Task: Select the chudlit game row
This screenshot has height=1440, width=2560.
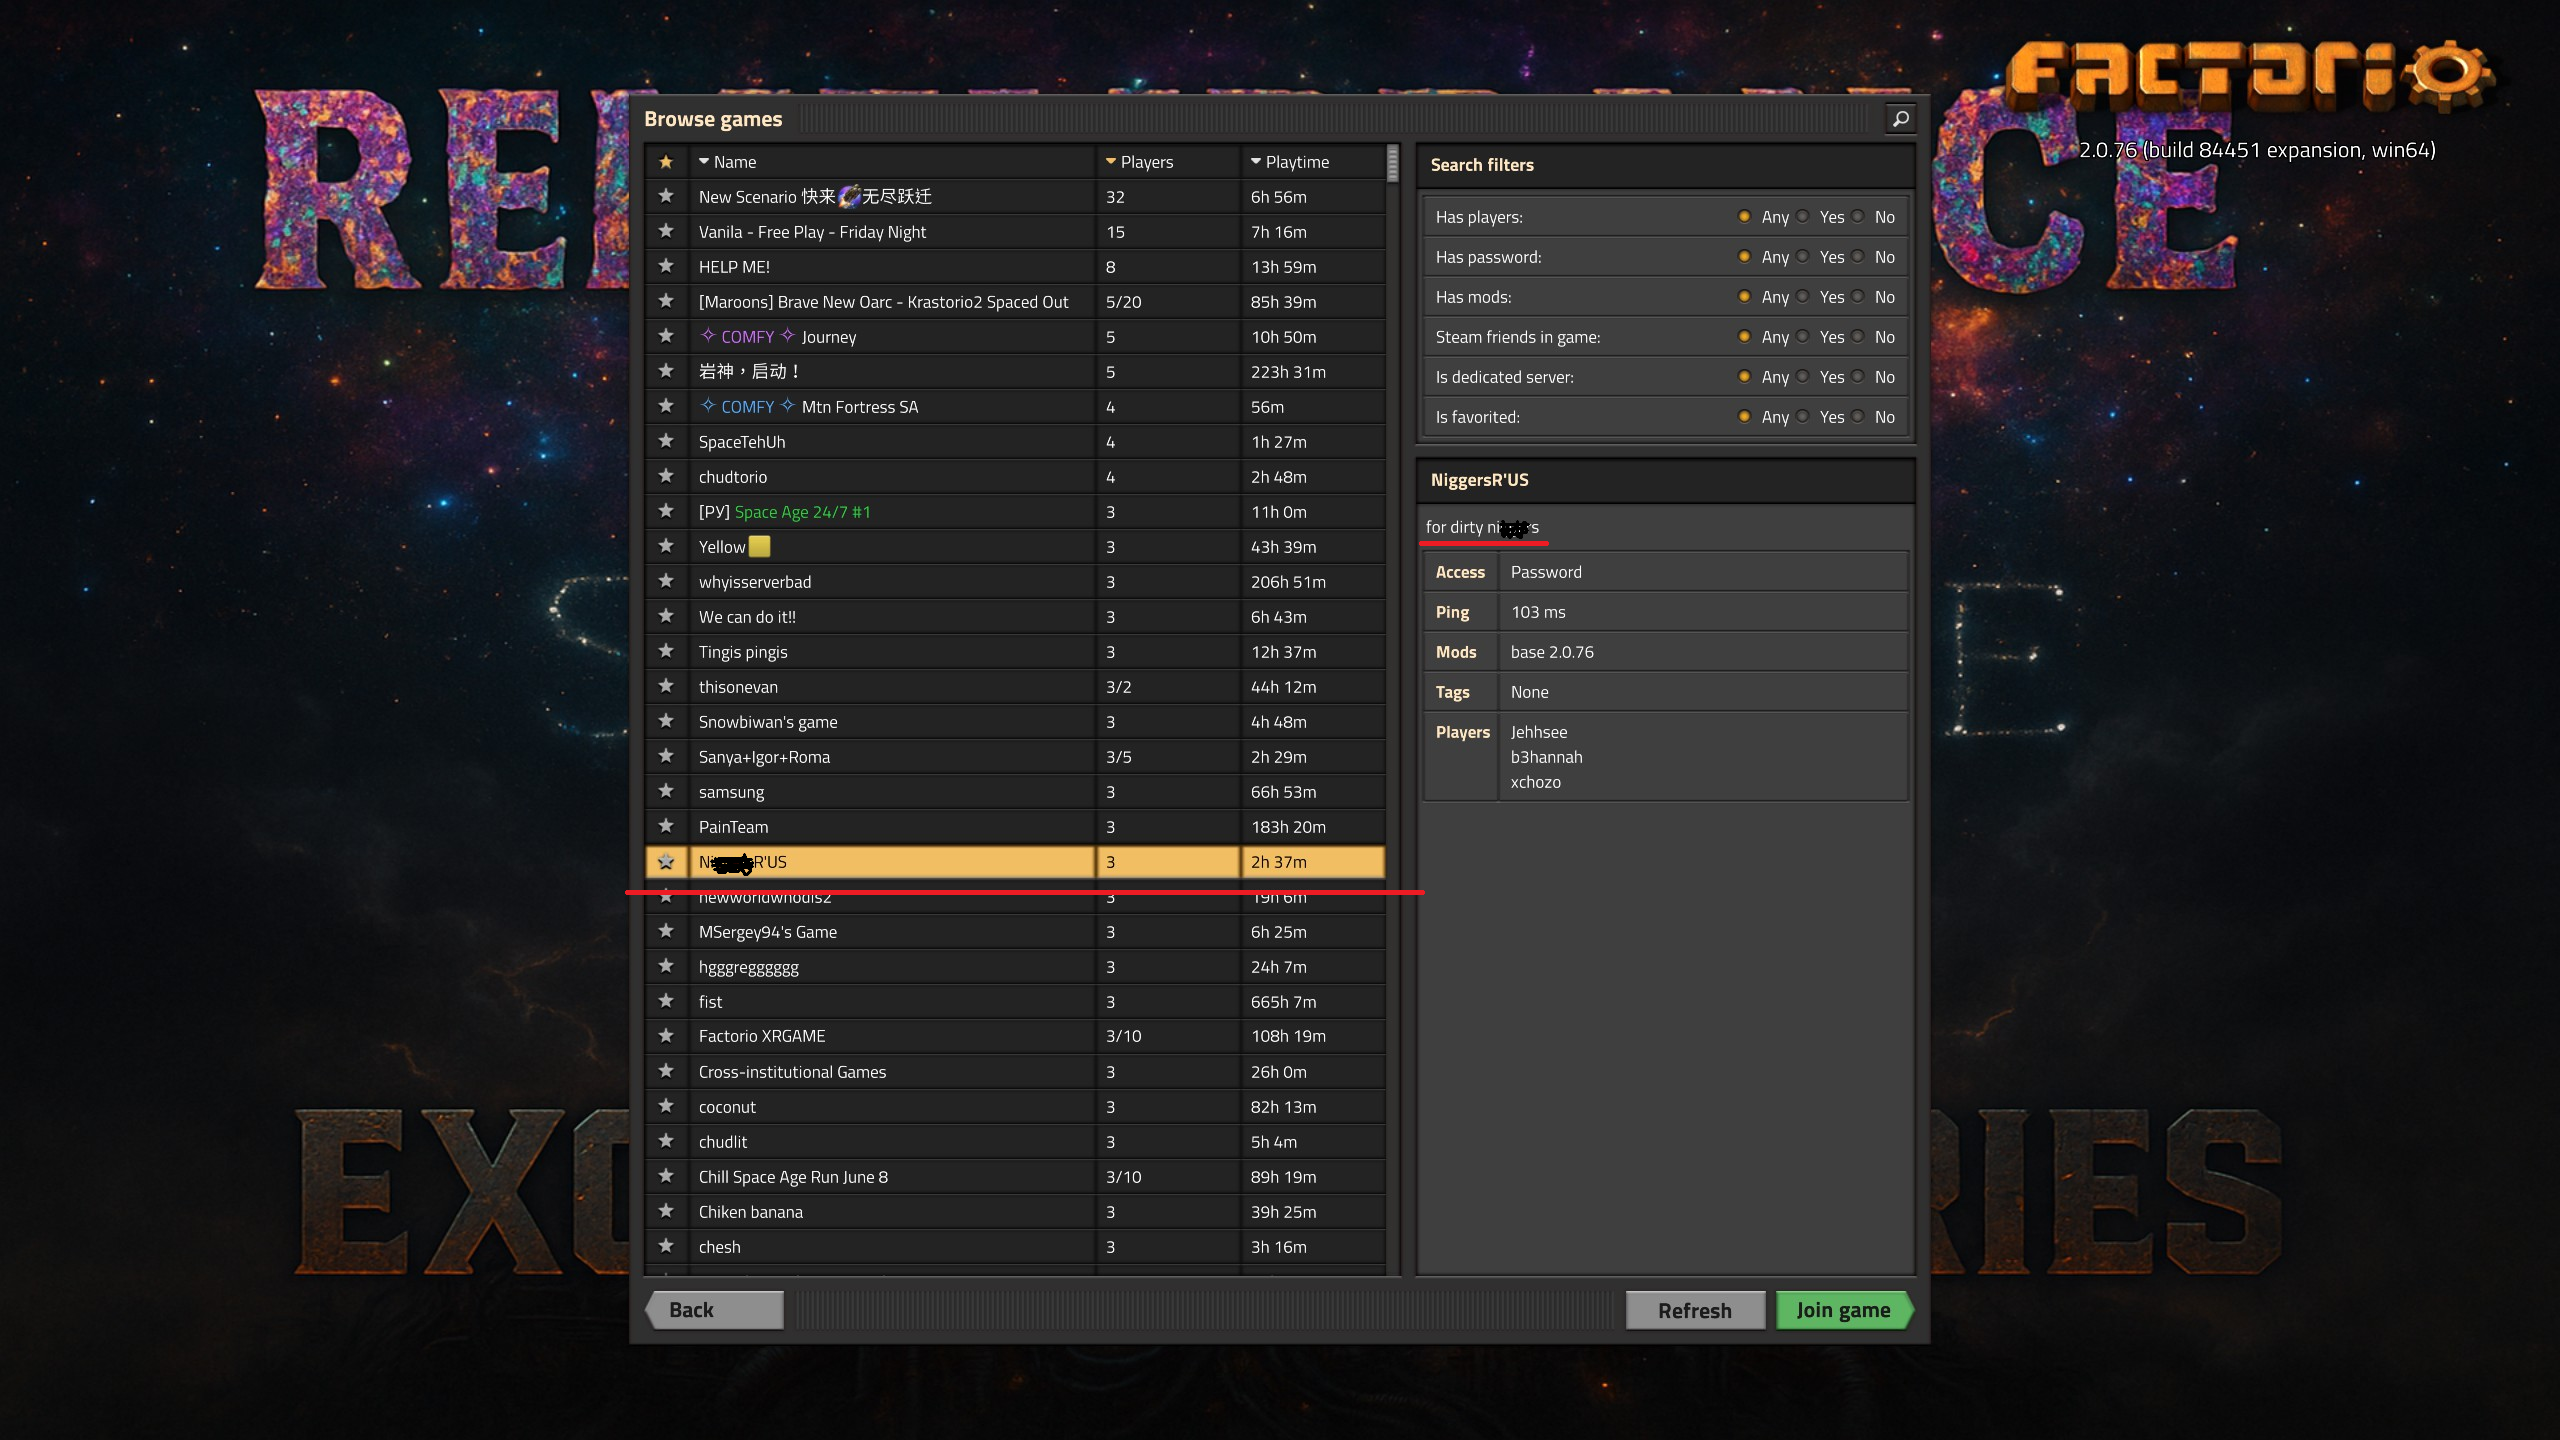Action: click(1015, 1142)
